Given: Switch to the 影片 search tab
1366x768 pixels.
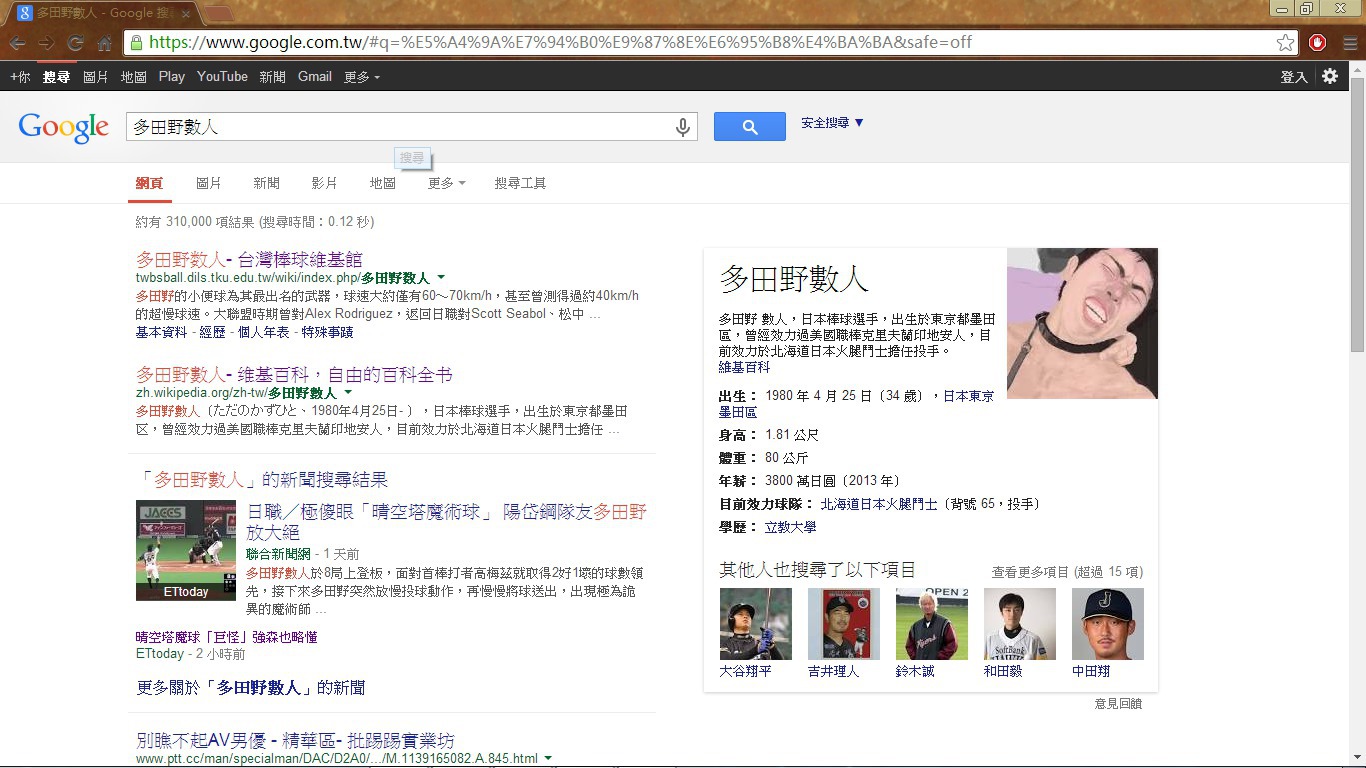Looking at the screenshot, I should click(x=324, y=183).
